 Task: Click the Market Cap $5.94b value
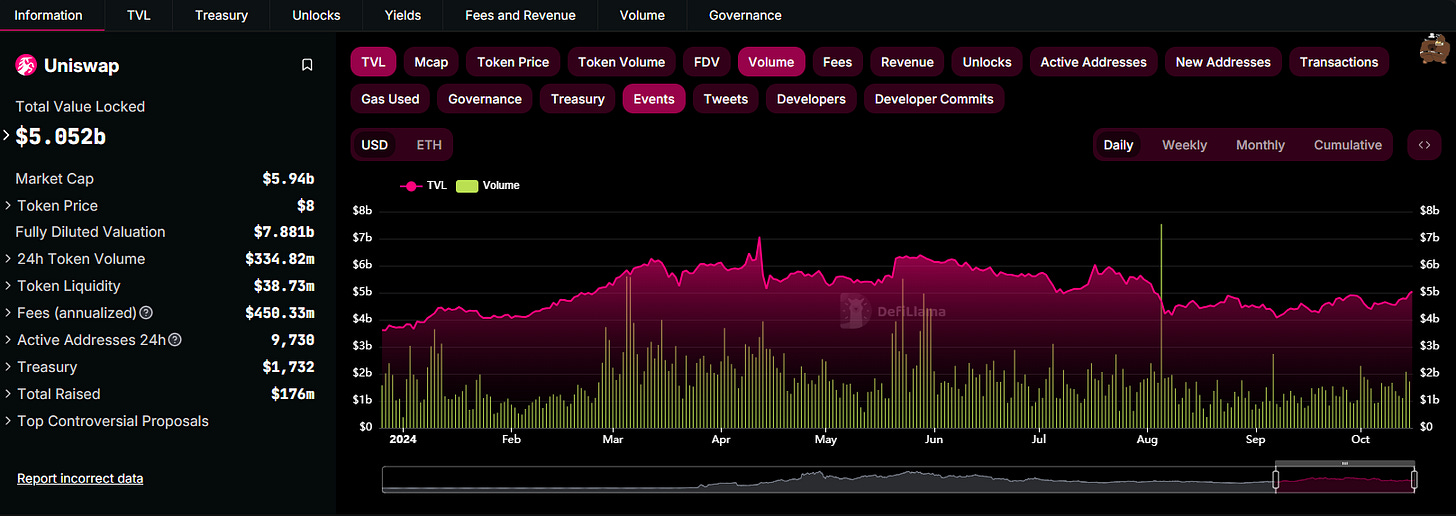(288, 179)
